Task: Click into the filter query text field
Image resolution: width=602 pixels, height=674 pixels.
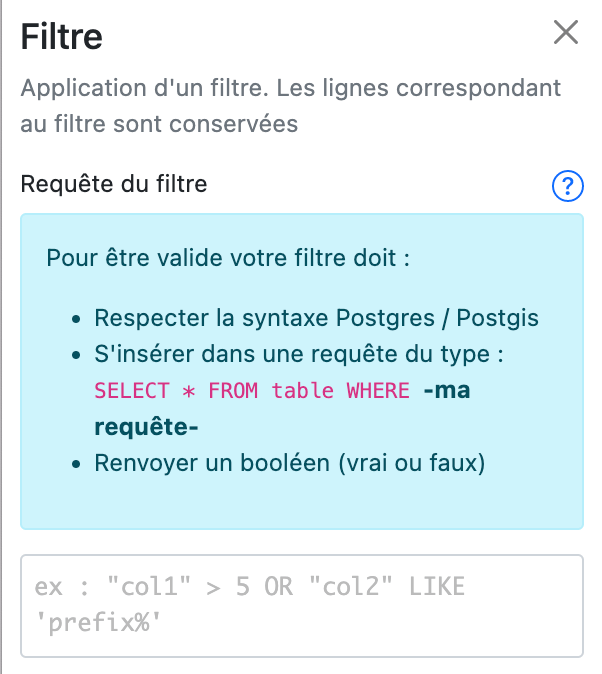Action: 301,606
